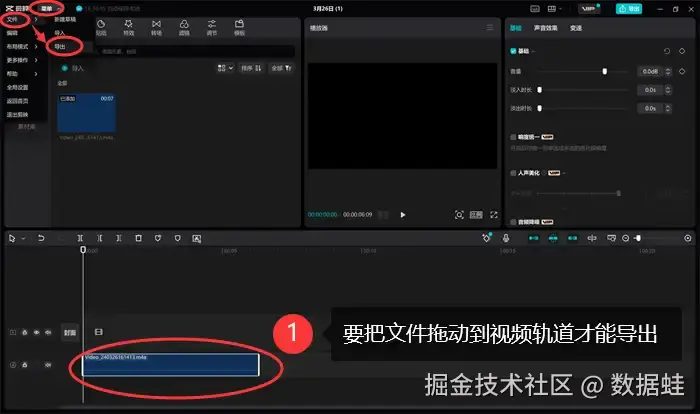
Task: Open the 调节 adjustment panel icon
Action: click(212, 27)
